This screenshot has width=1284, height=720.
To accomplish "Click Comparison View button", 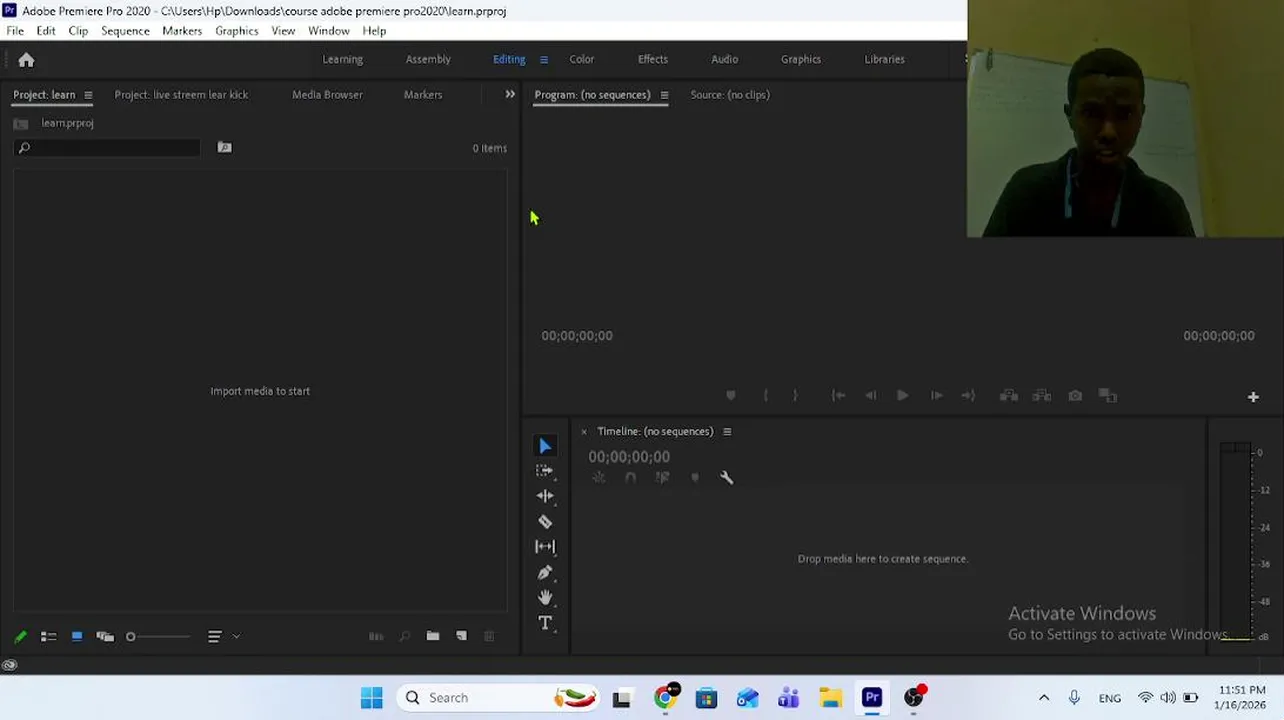I will tap(1108, 396).
